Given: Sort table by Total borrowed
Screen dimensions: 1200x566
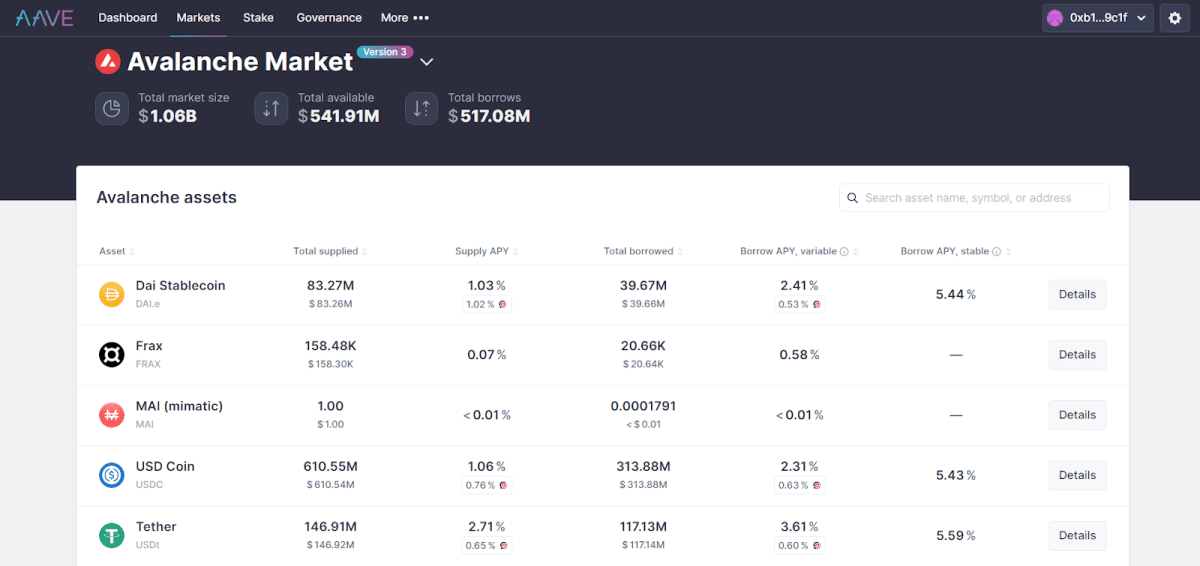Looking at the screenshot, I should pos(643,251).
